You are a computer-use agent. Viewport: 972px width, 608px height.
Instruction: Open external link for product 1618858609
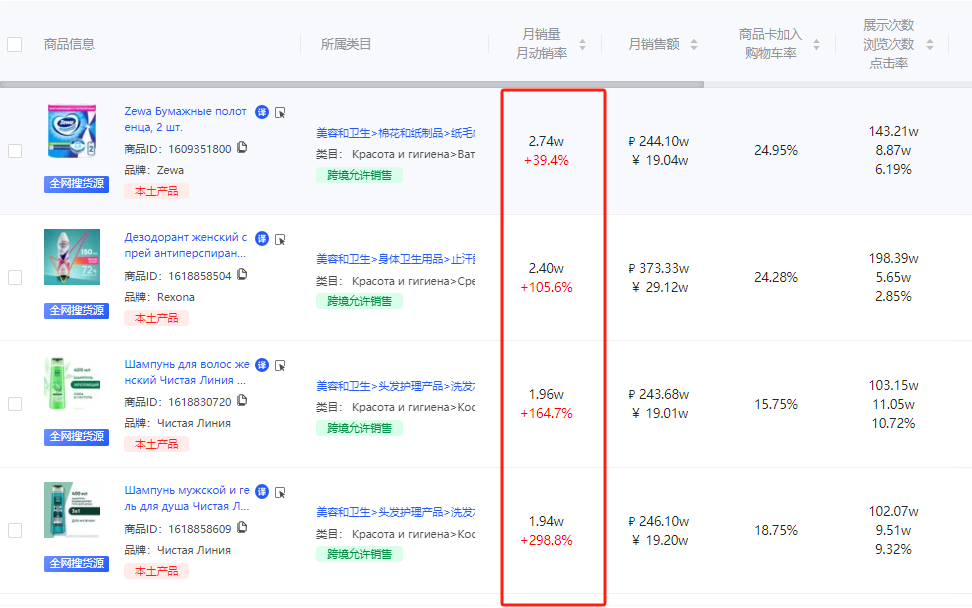280,492
